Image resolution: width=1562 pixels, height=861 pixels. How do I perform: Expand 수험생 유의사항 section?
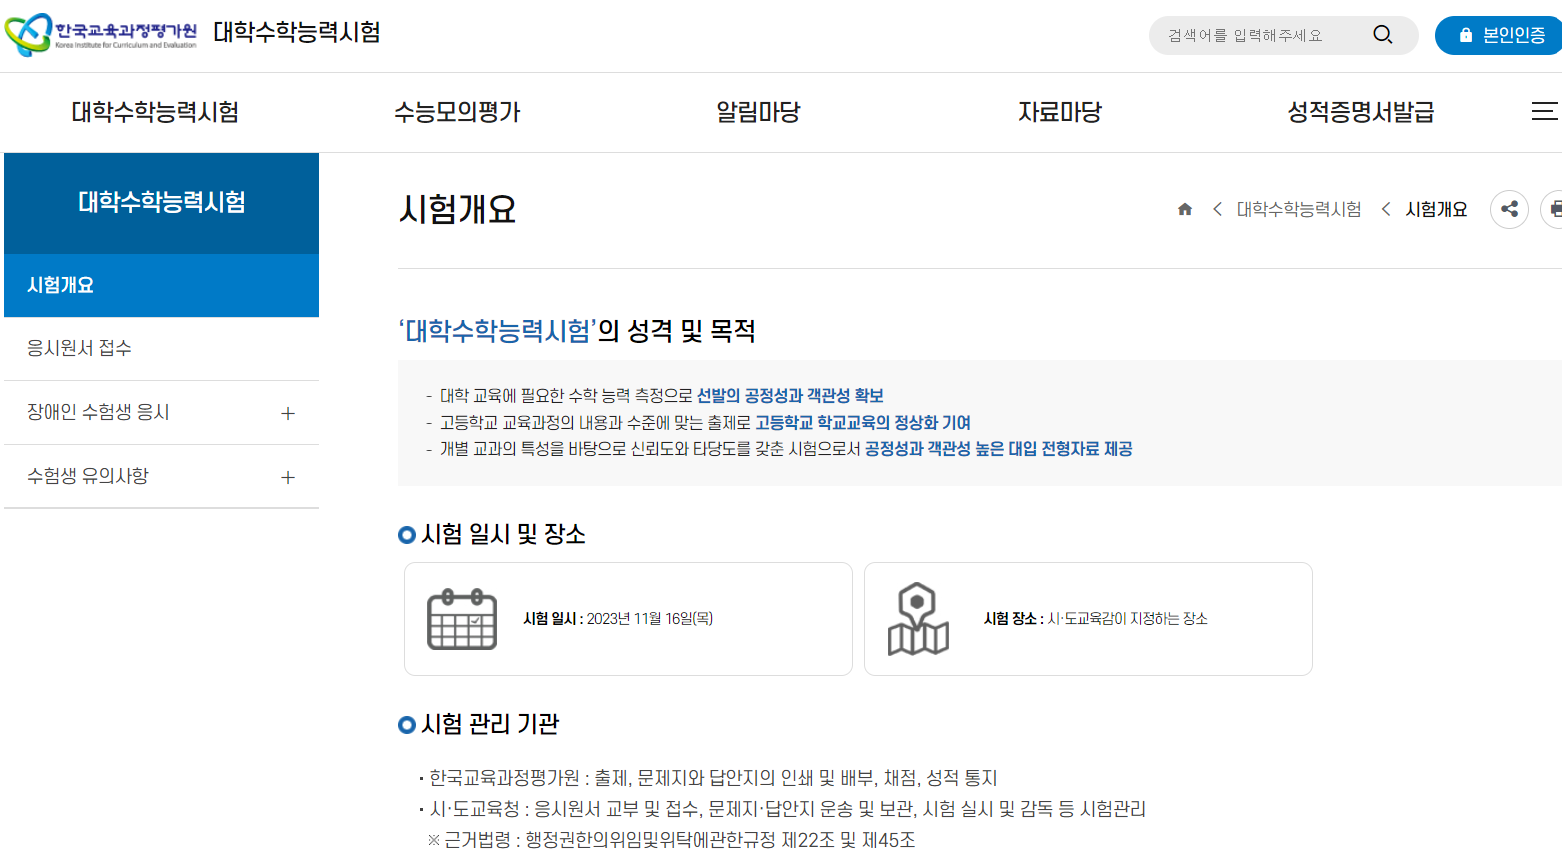coord(288,476)
